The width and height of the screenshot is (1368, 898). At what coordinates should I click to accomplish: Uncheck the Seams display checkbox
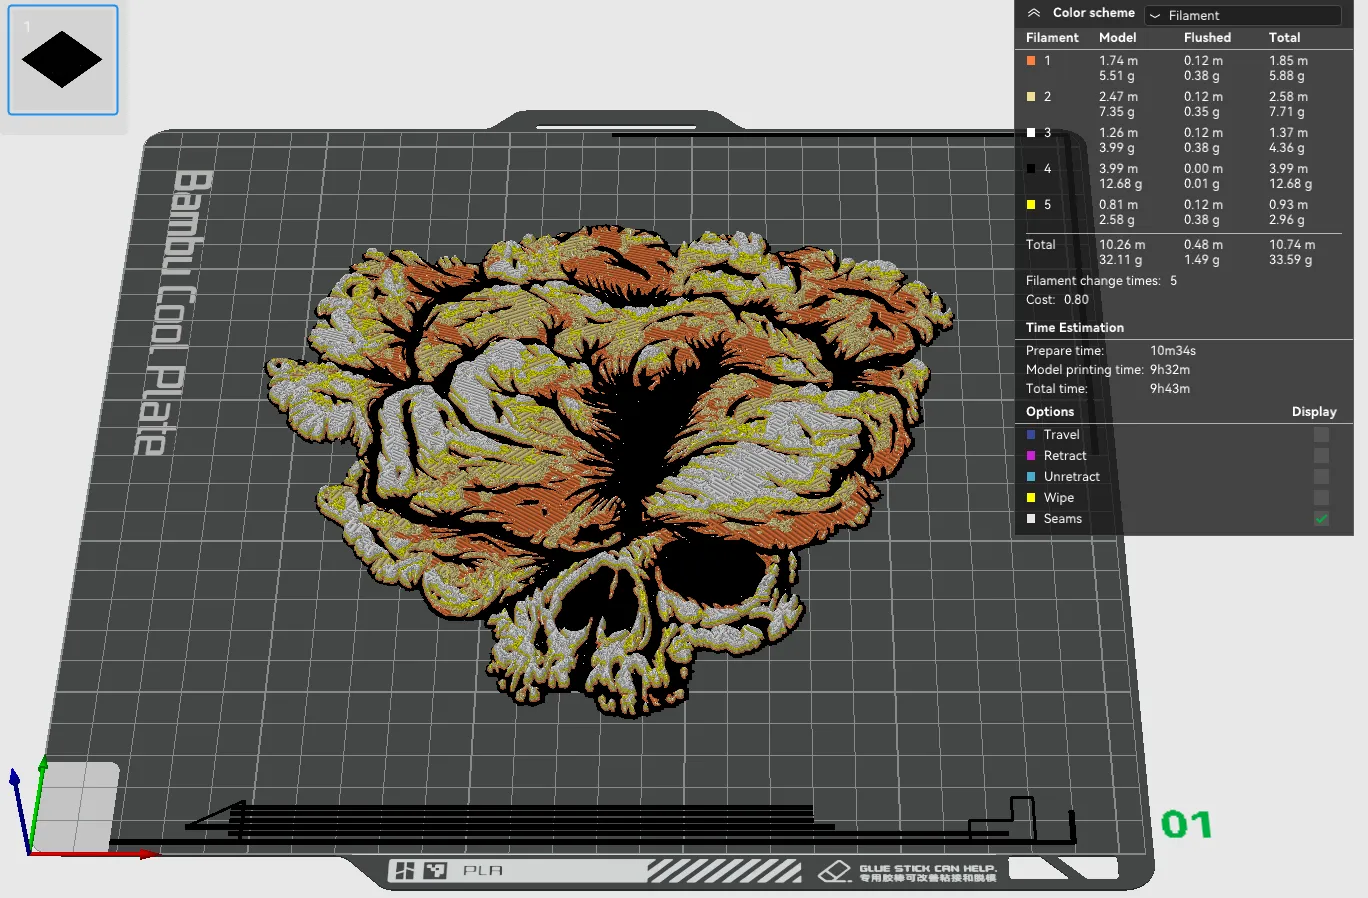[x=1321, y=519]
